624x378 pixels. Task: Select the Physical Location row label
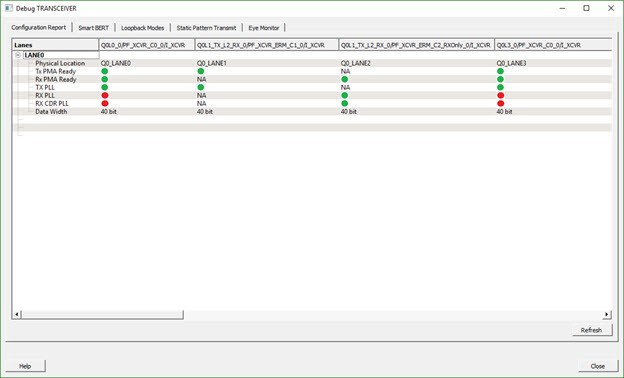pyautogui.click(x=60, y=63)
